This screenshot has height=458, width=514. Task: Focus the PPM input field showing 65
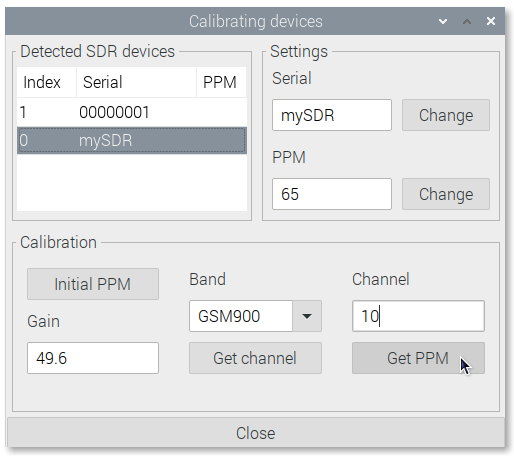[332, 194]
